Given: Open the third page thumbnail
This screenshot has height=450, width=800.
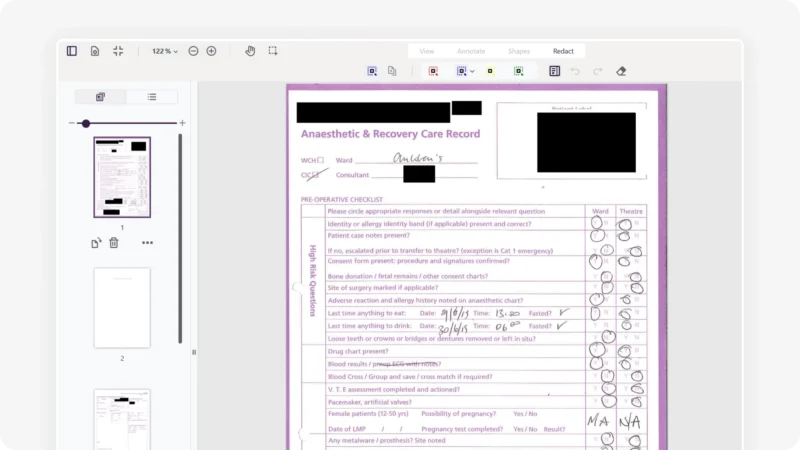Looking at the screenshot, I should coord(122,419).
